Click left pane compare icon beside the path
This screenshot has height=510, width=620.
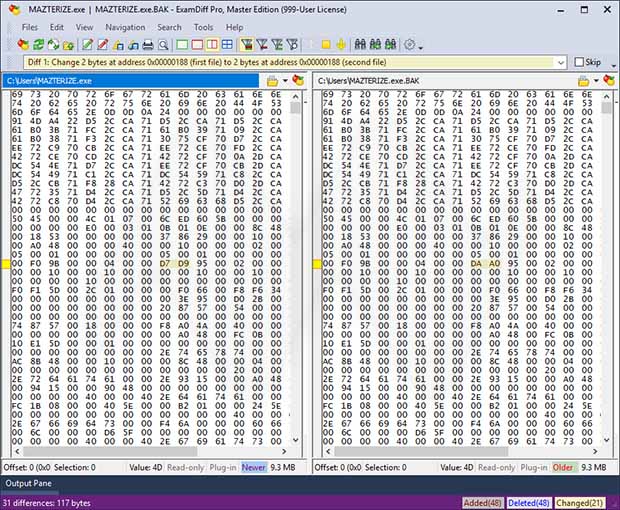[298, 81]
